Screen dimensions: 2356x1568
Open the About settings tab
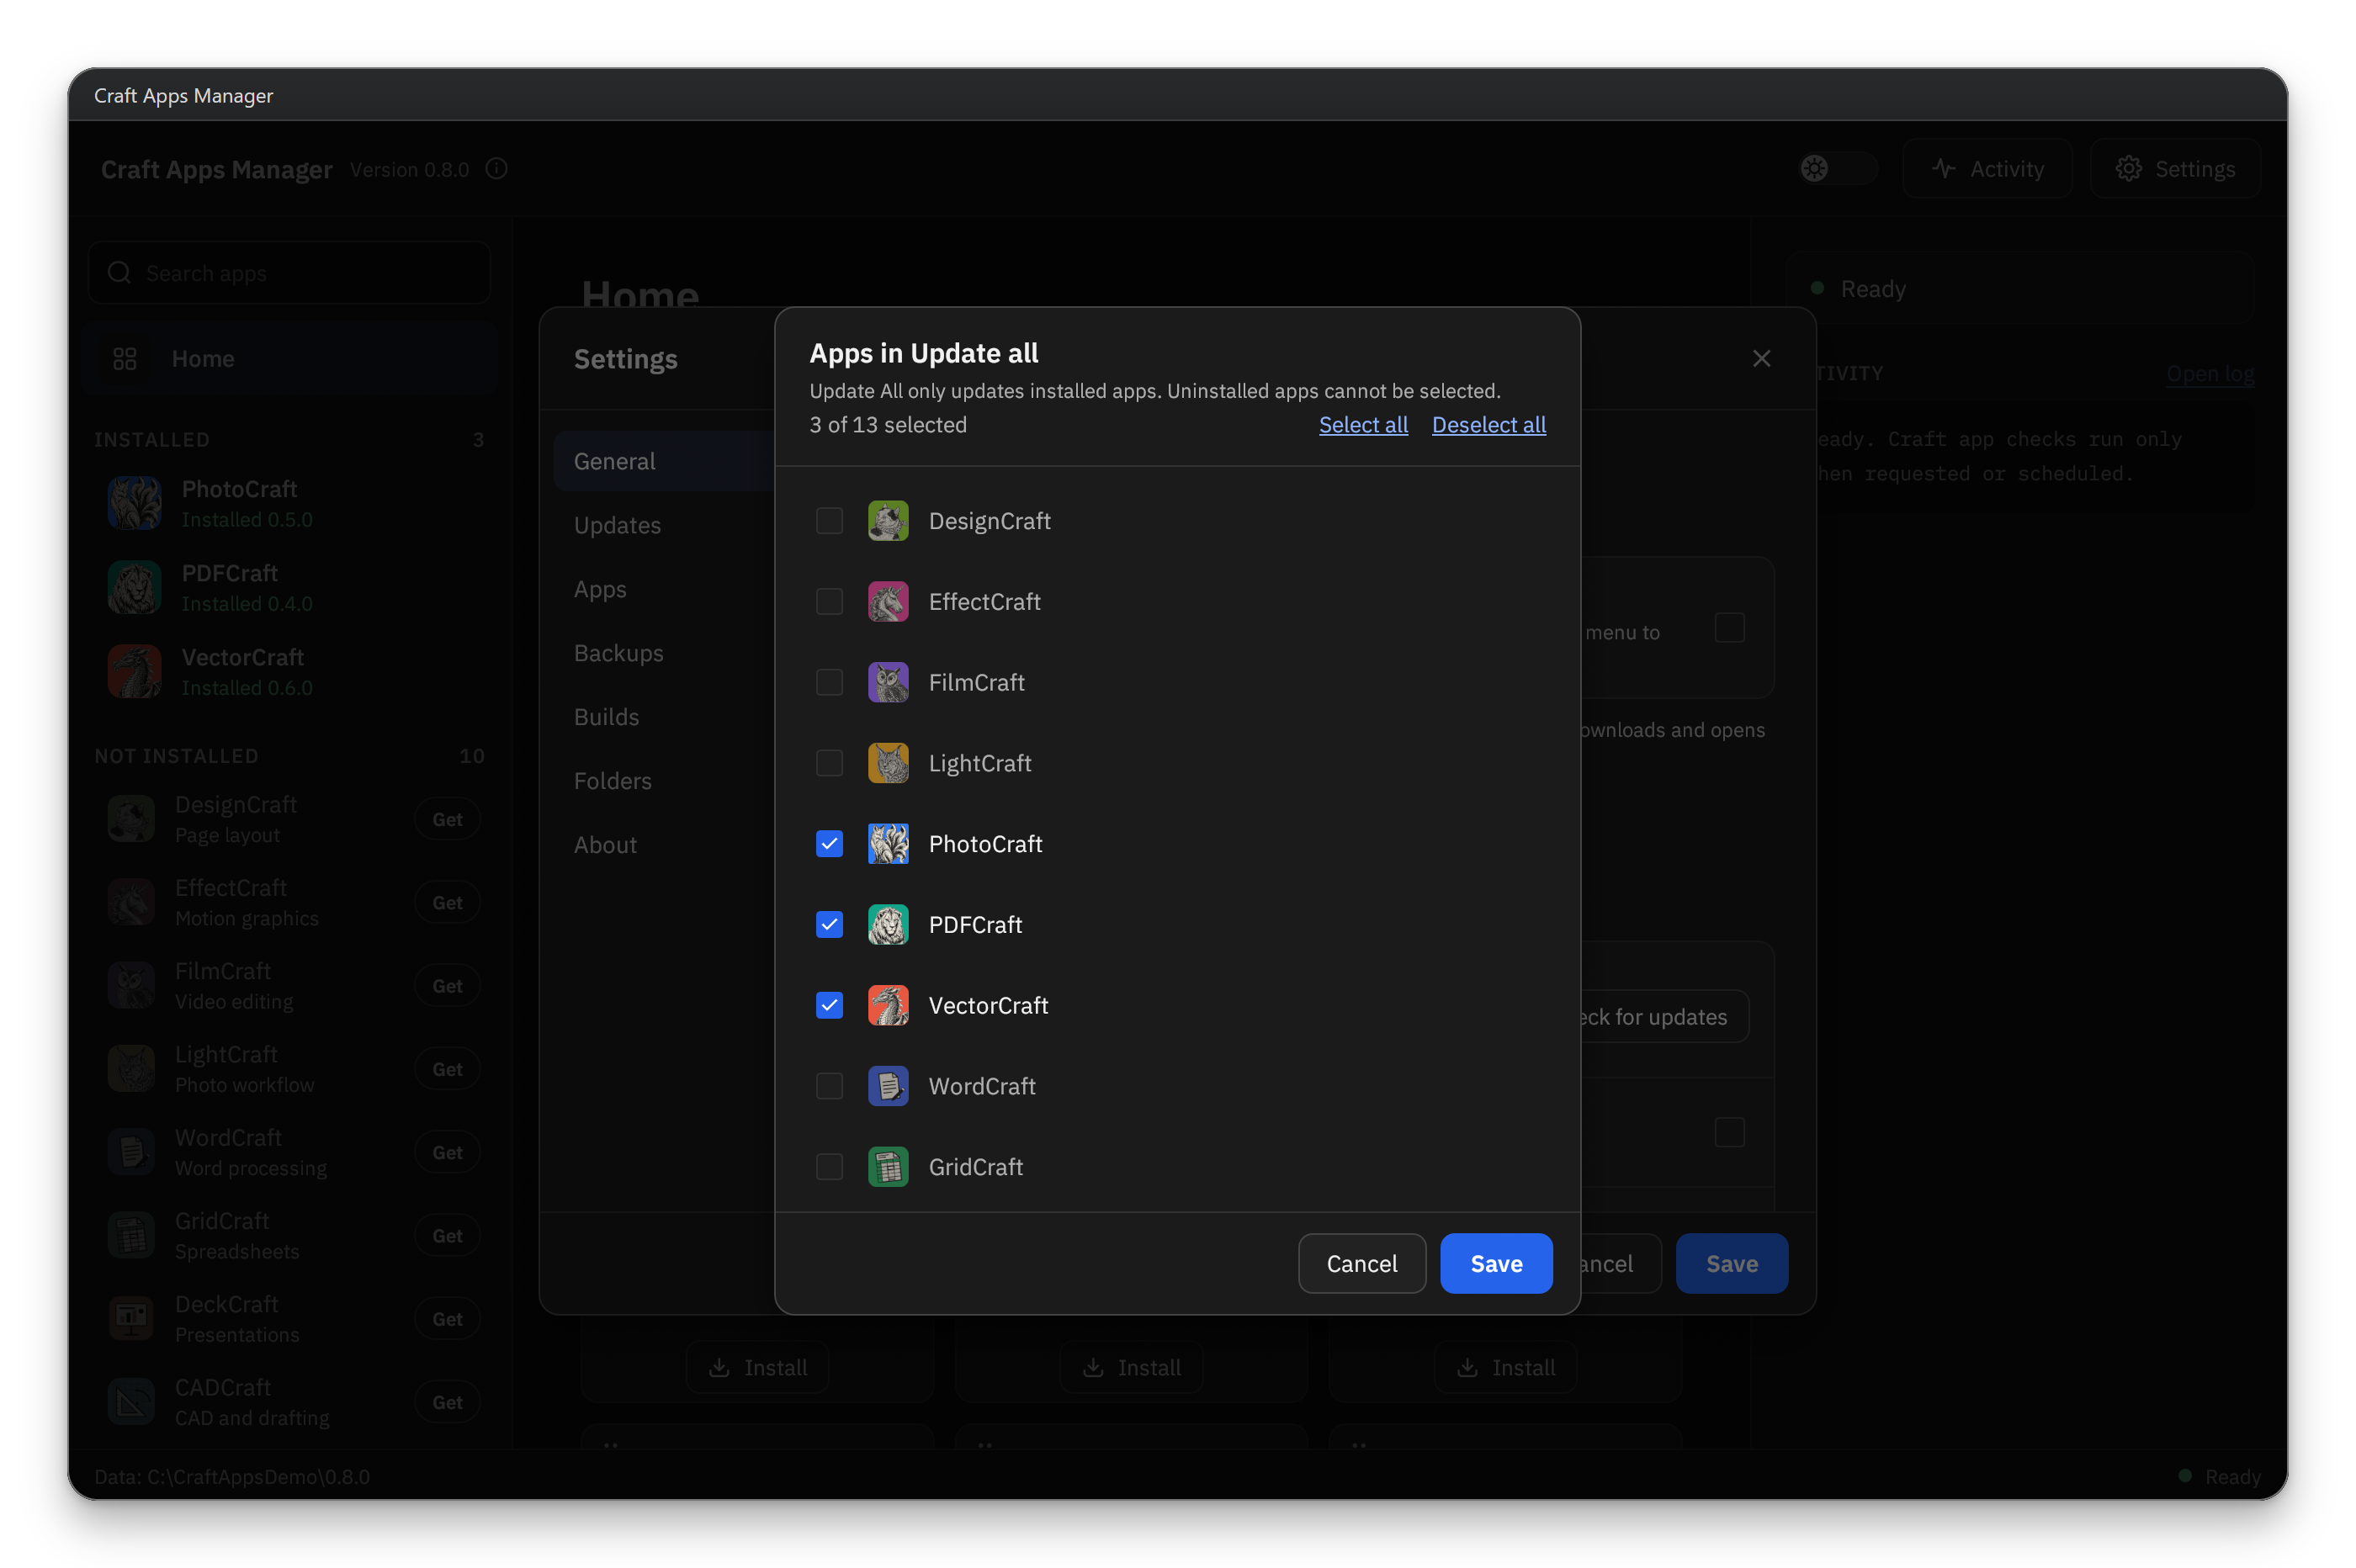click(664, 845)
